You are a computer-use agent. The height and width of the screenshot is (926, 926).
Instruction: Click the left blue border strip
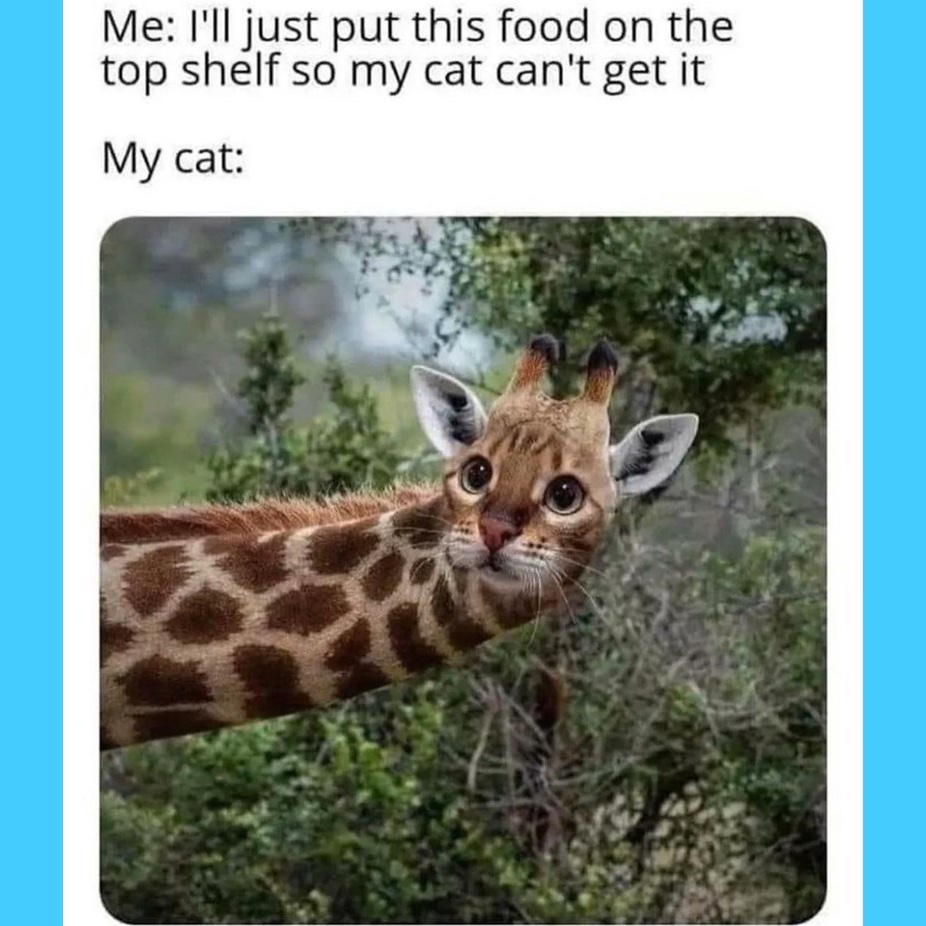31,463
